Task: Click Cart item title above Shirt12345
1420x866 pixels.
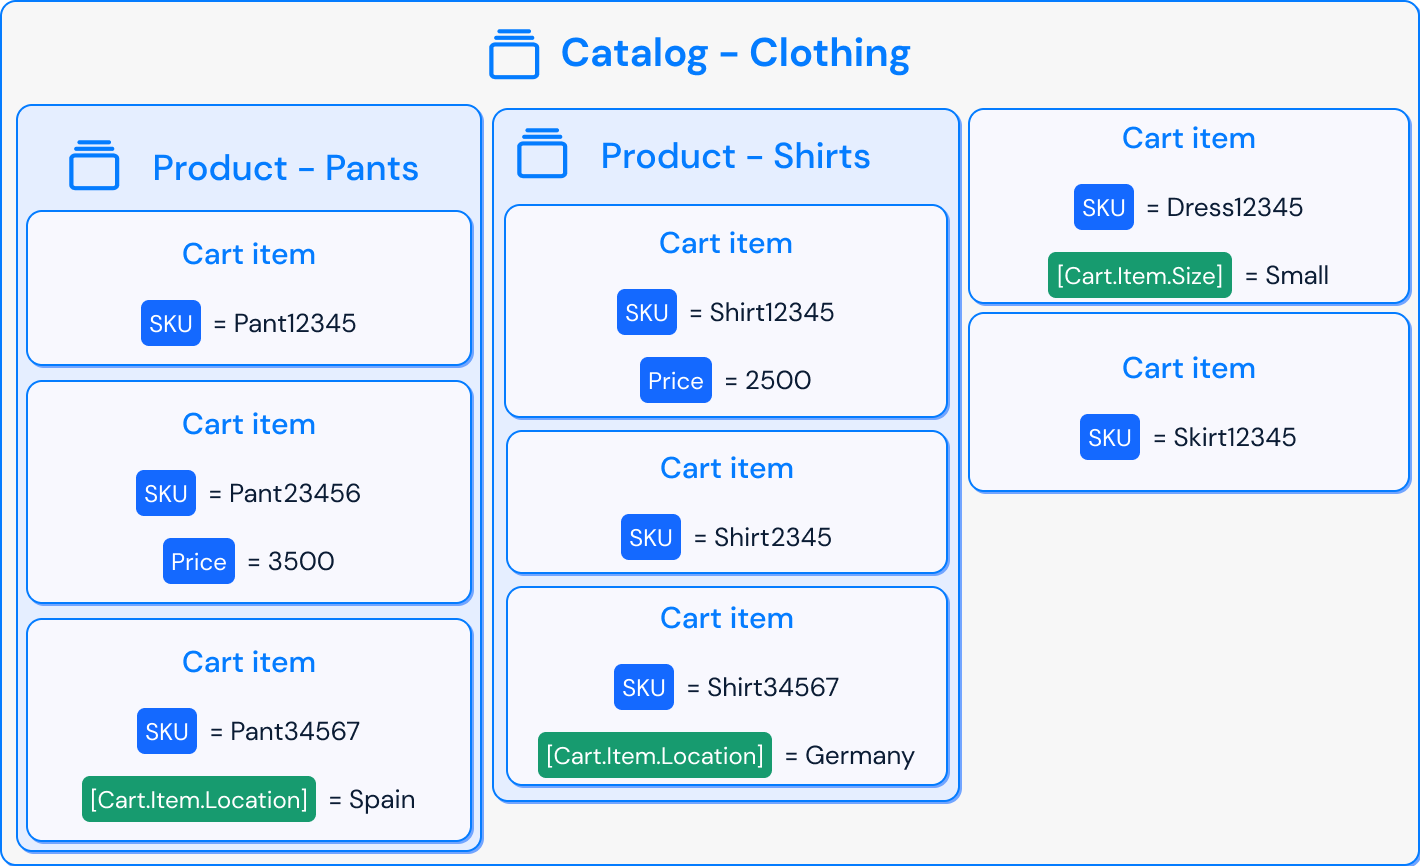Action: 726,243
